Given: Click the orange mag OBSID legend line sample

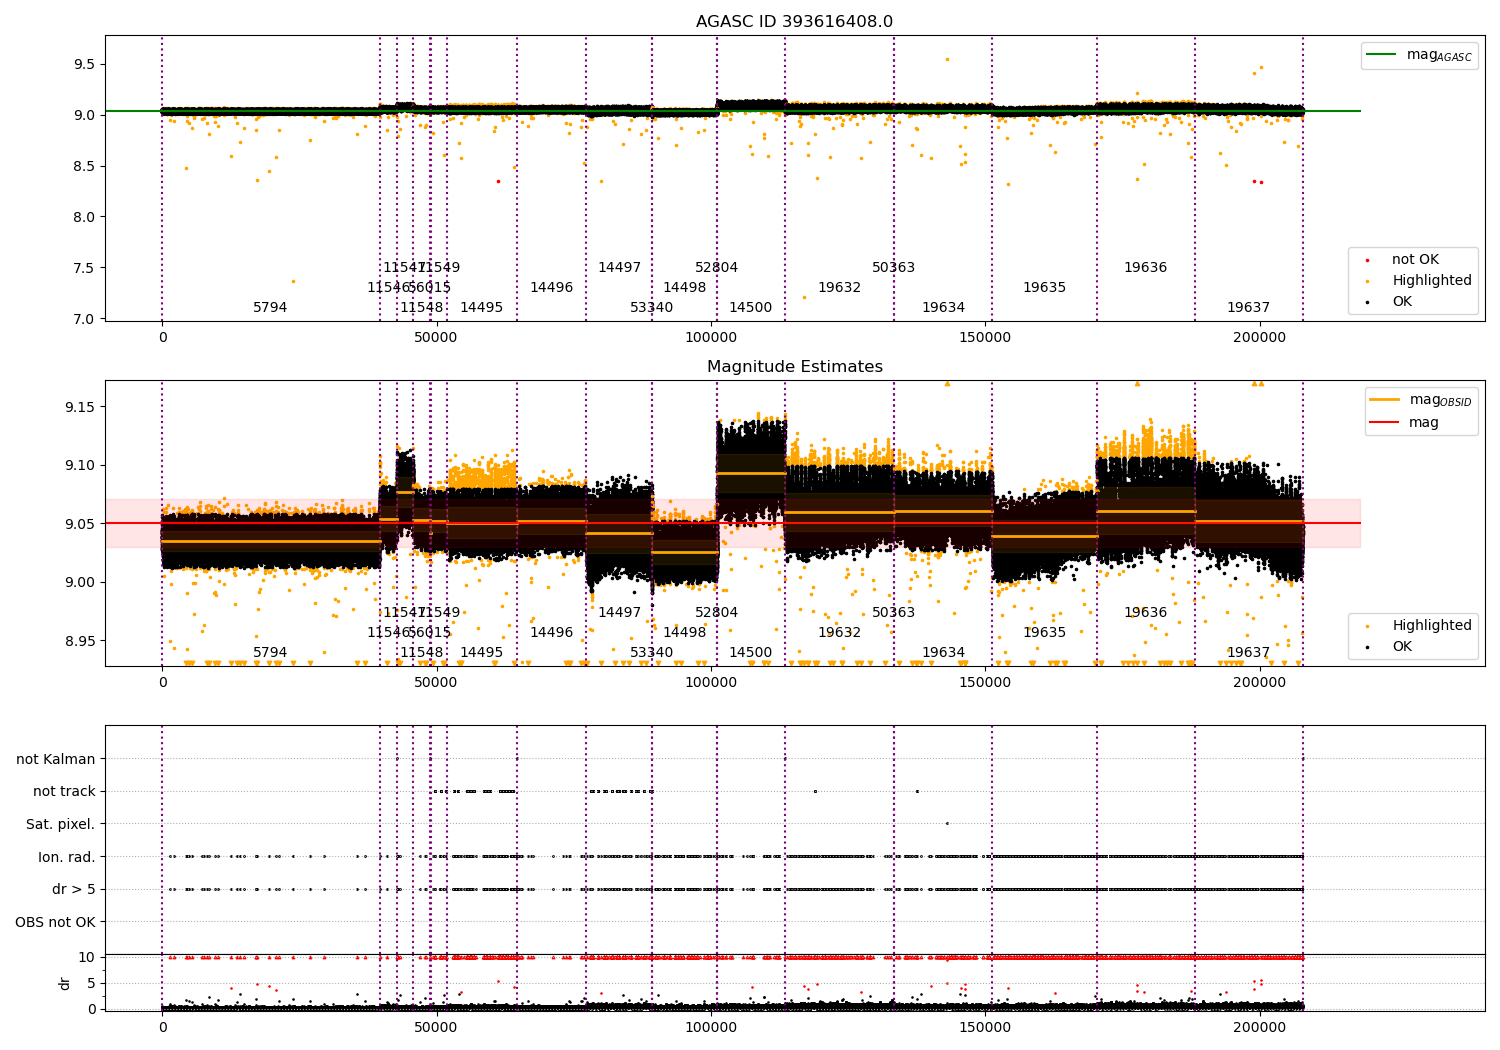Looking at the screenshot, I should point(1385,400).
